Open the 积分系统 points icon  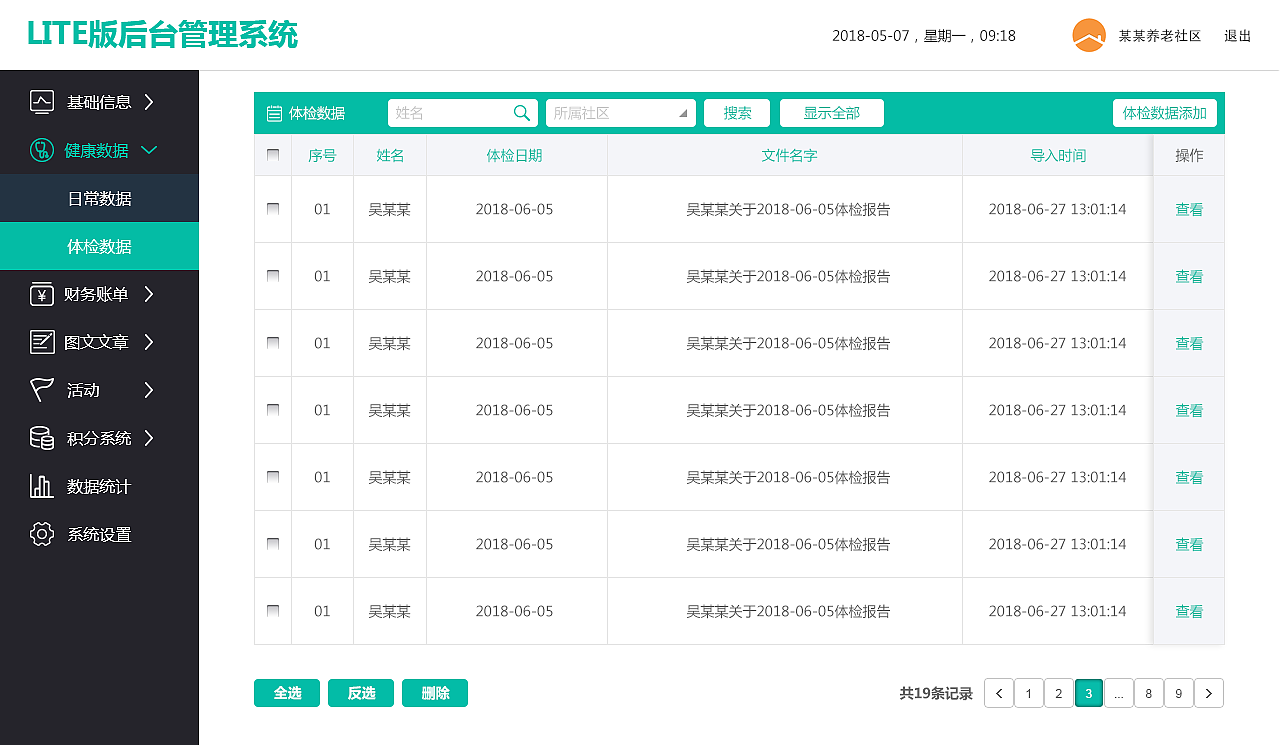click(x=41, y=438)
